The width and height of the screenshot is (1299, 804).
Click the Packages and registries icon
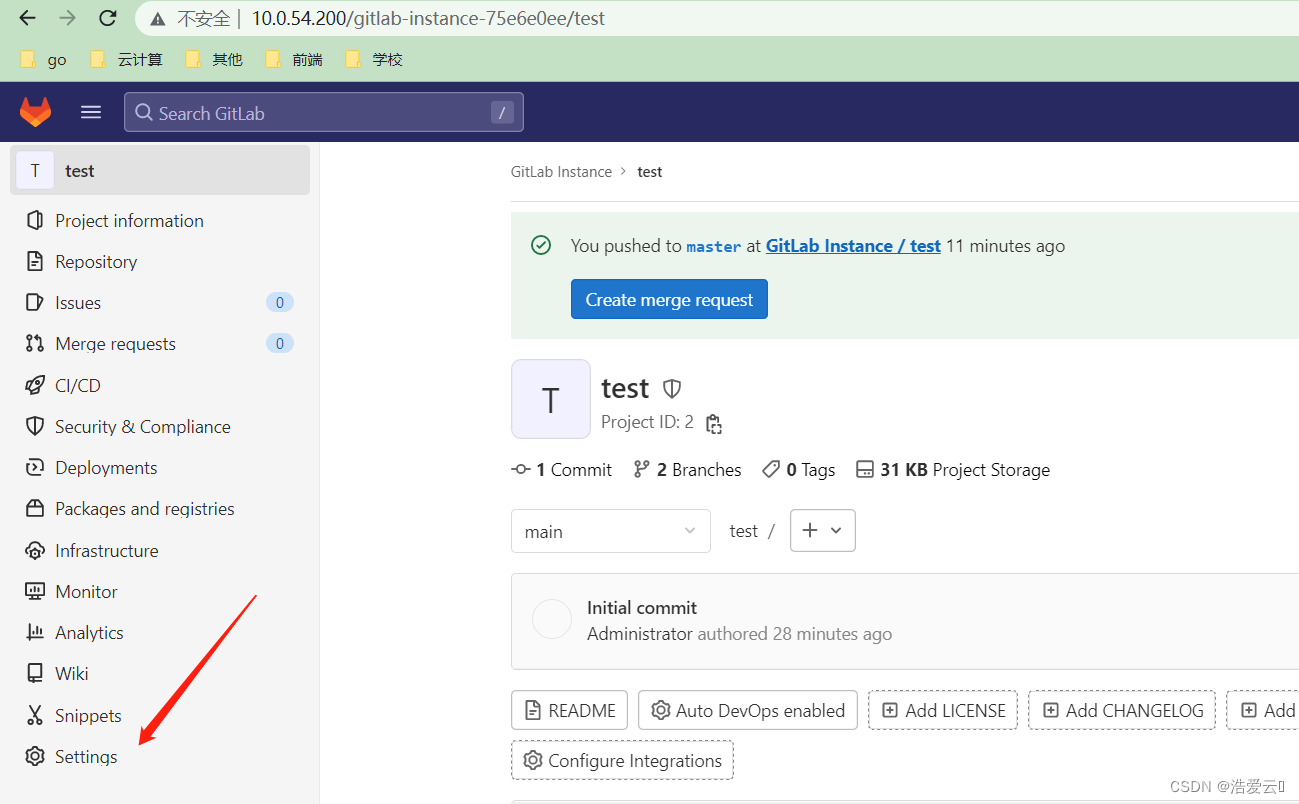click(35, 508)
